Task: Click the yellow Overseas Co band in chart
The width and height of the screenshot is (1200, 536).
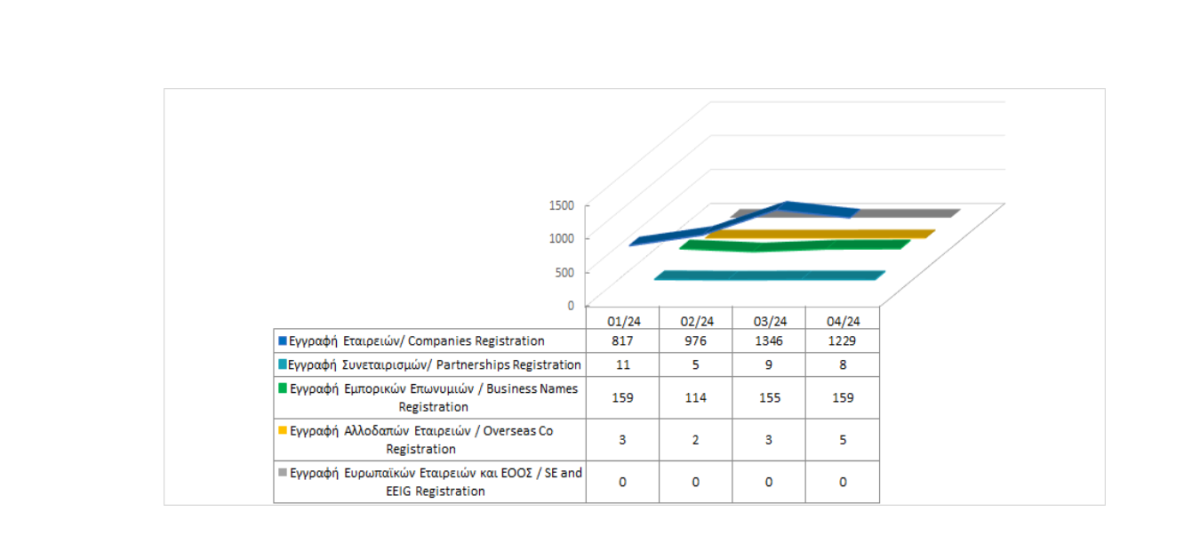Action: pyautogui.click(x=820, y=234)
